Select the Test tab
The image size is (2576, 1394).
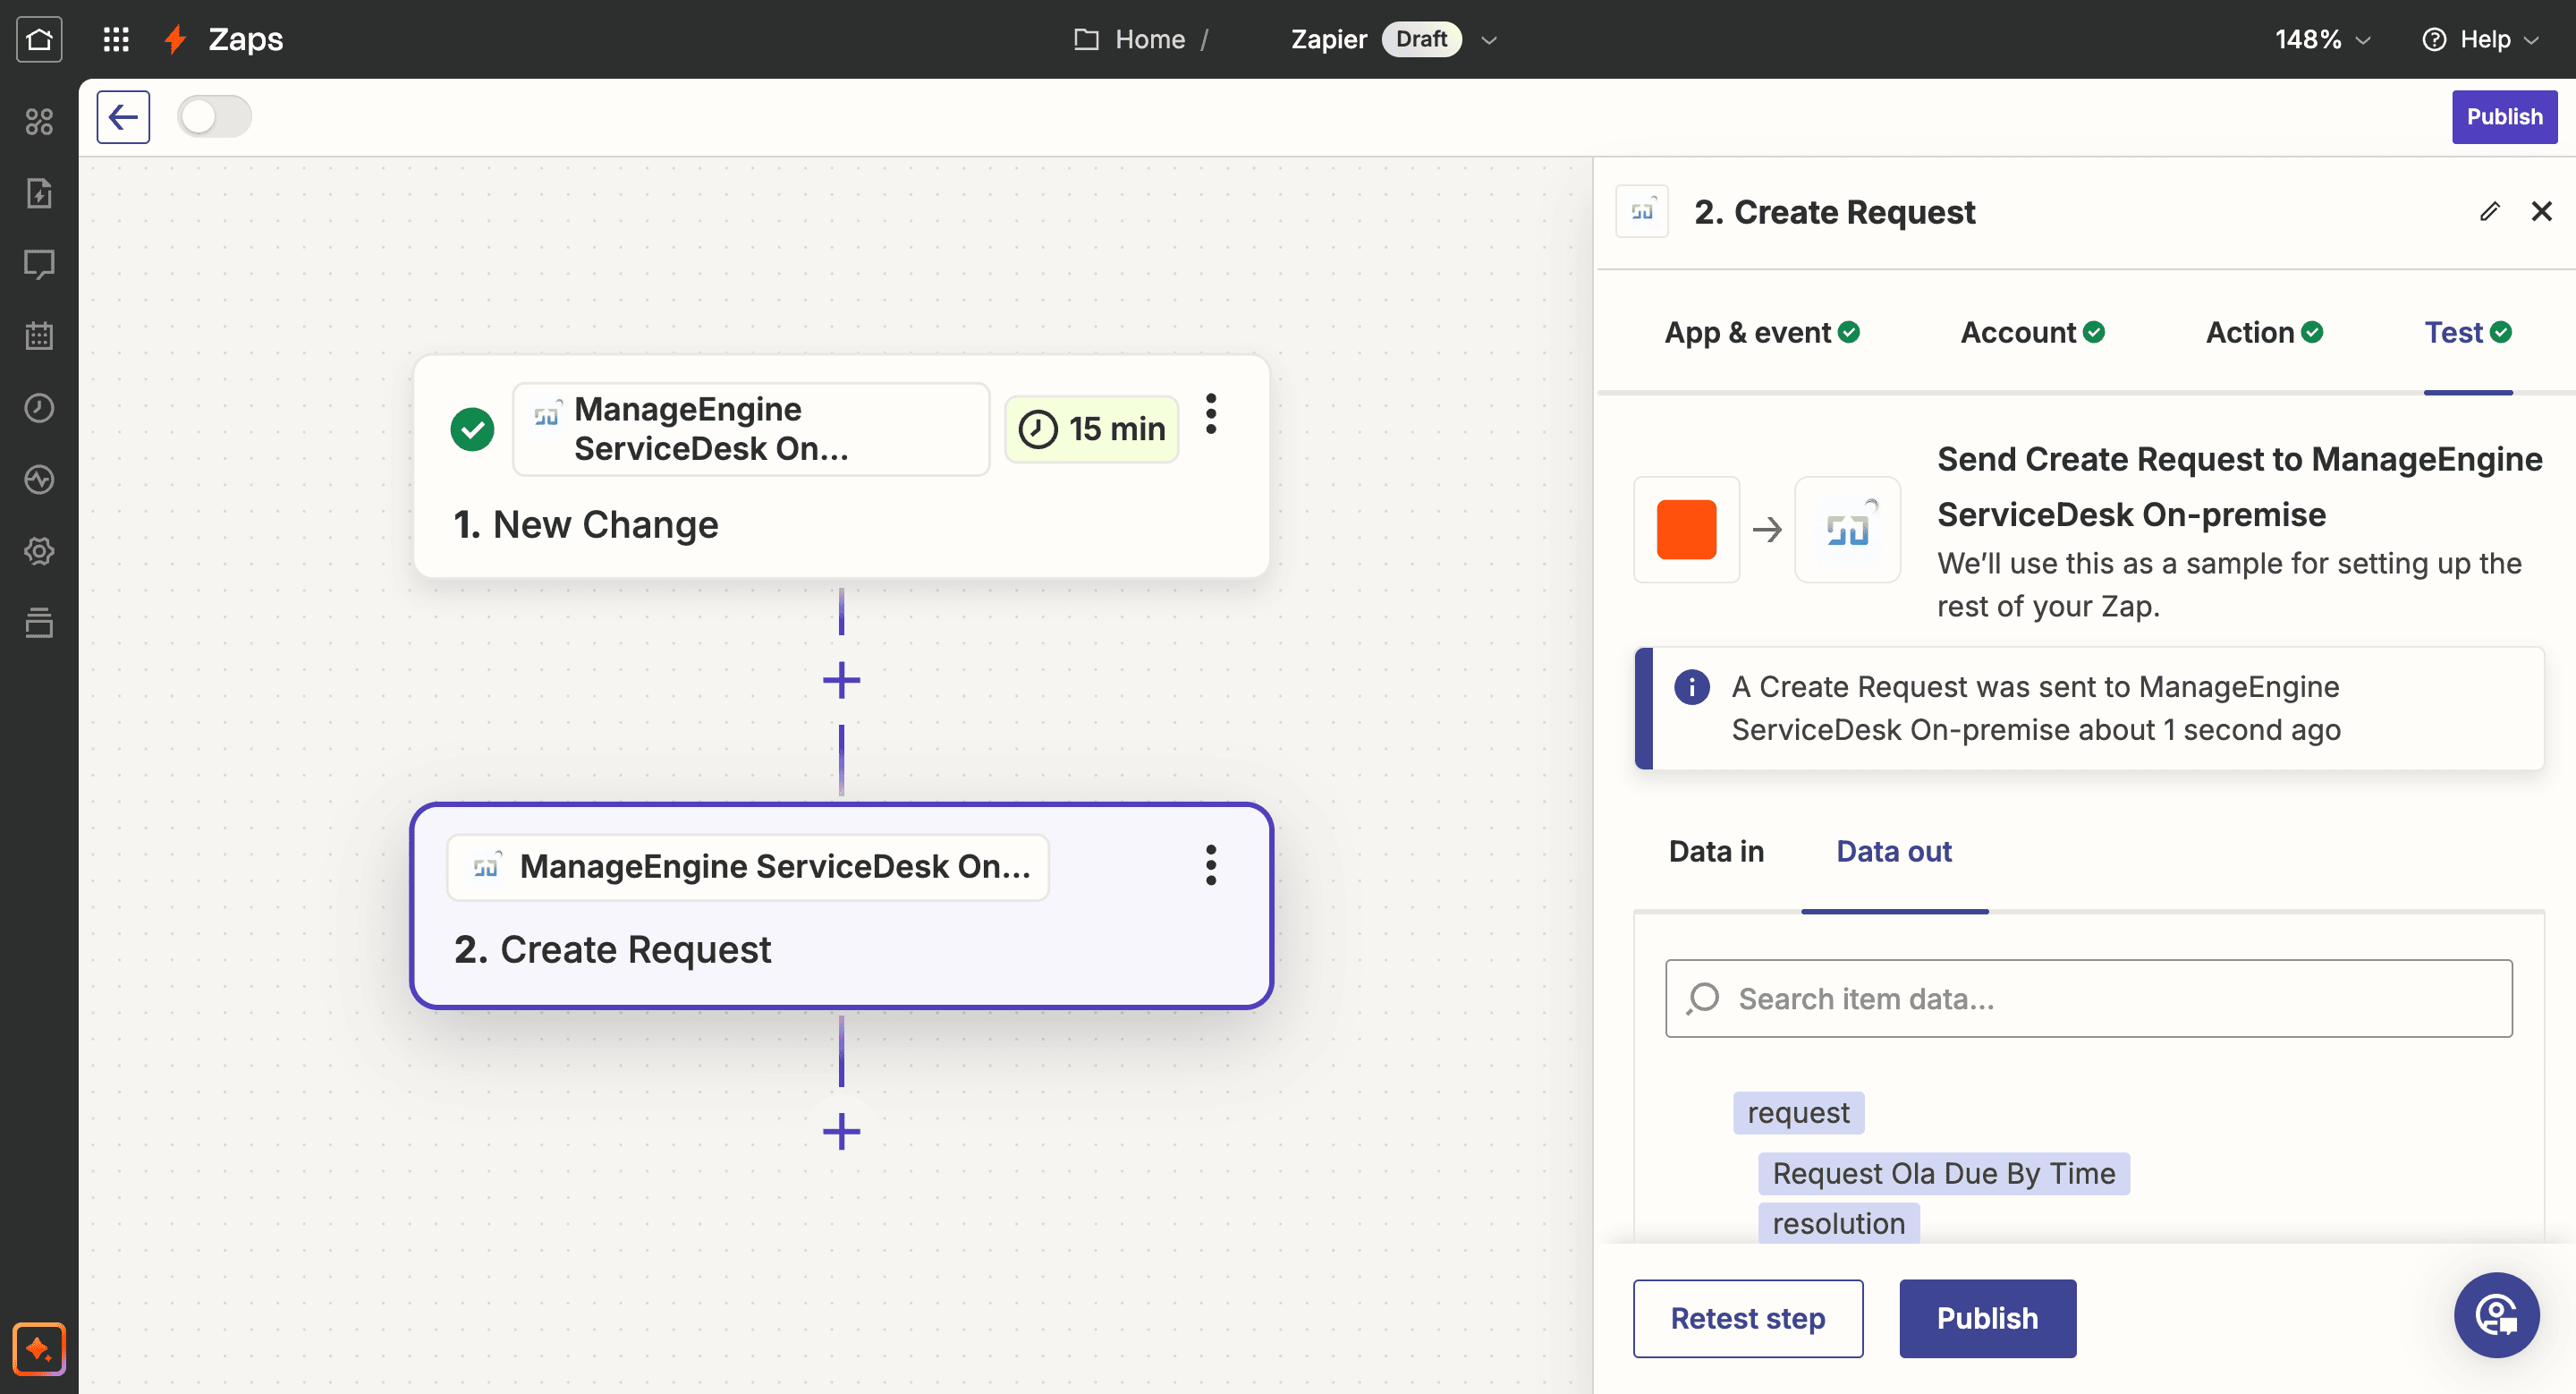point(2468,333)
